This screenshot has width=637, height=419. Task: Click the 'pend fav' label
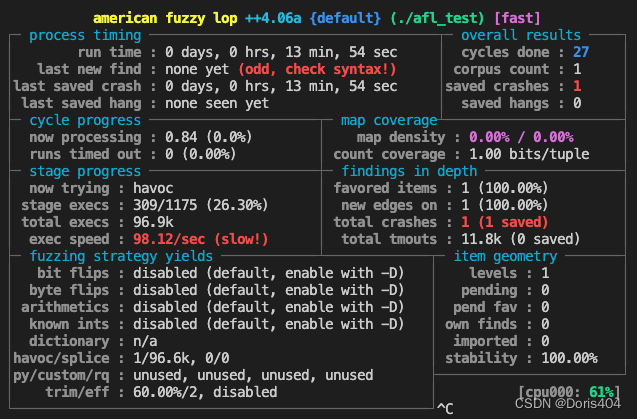485,308
